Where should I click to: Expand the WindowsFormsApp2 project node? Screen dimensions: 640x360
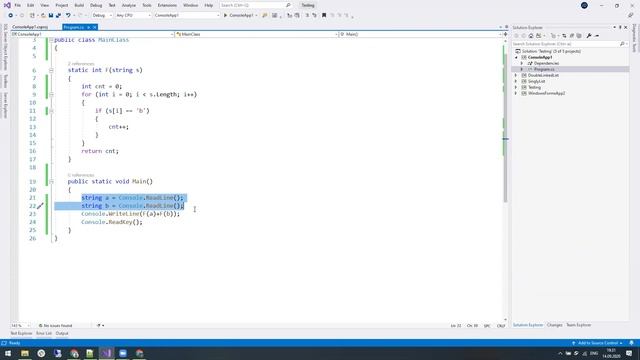[x=516, y=93]
